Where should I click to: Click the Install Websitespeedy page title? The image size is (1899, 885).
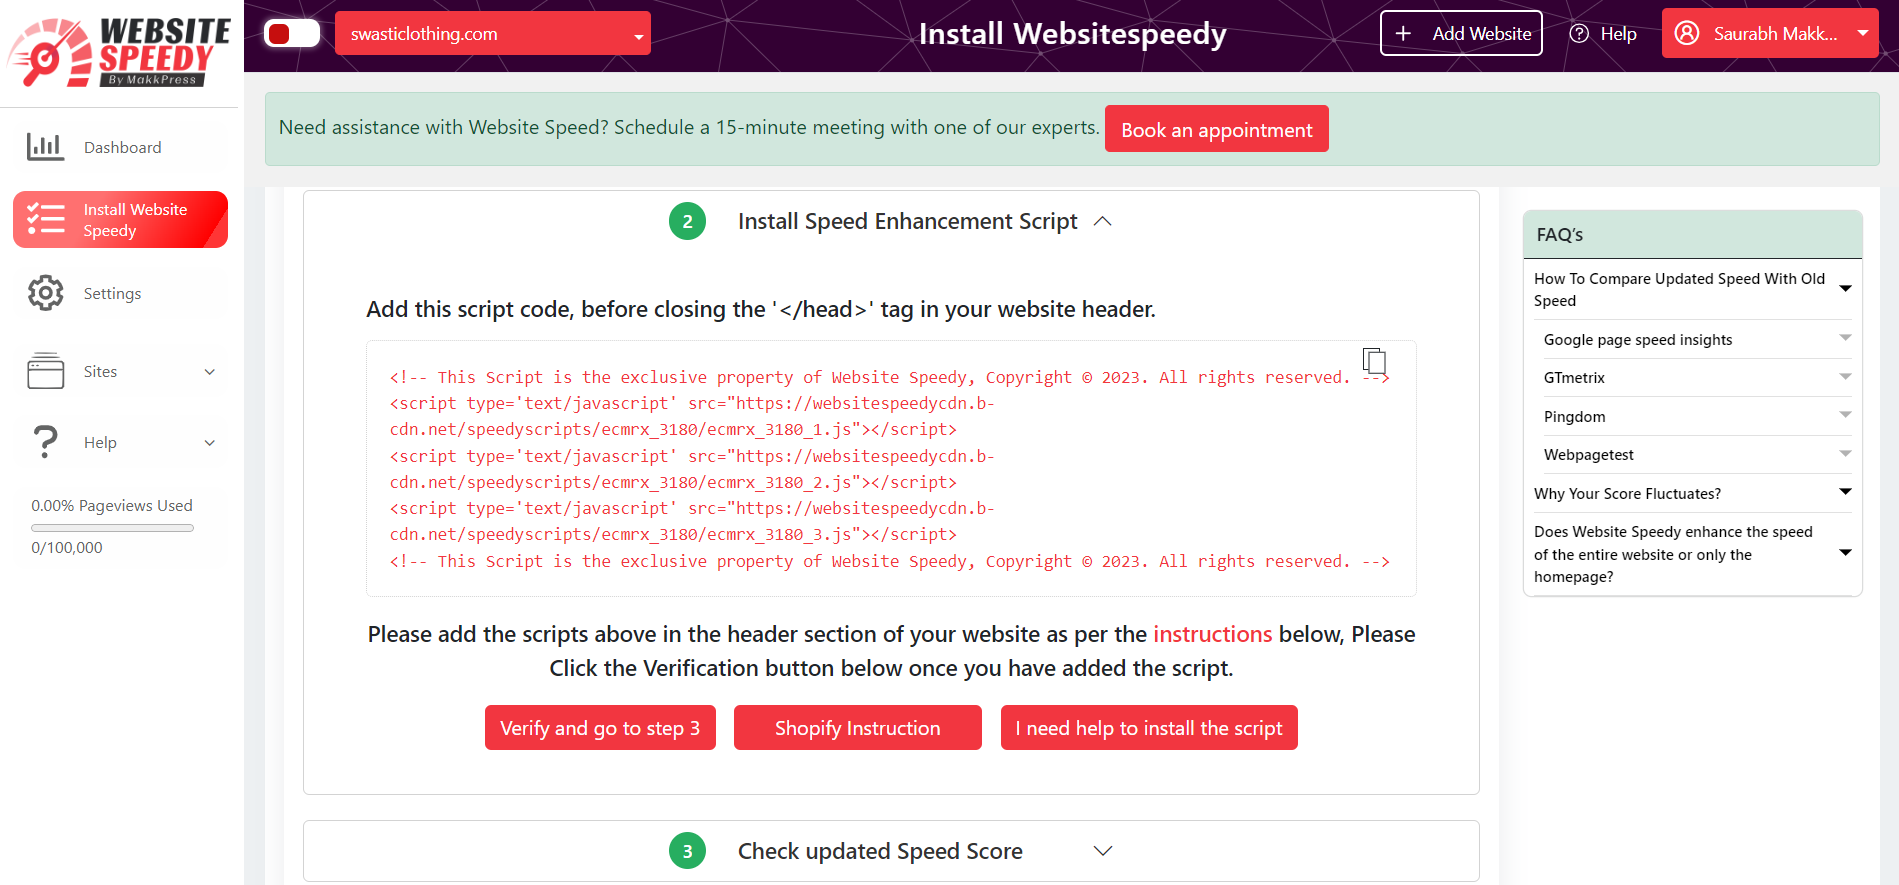[1072, 34]
